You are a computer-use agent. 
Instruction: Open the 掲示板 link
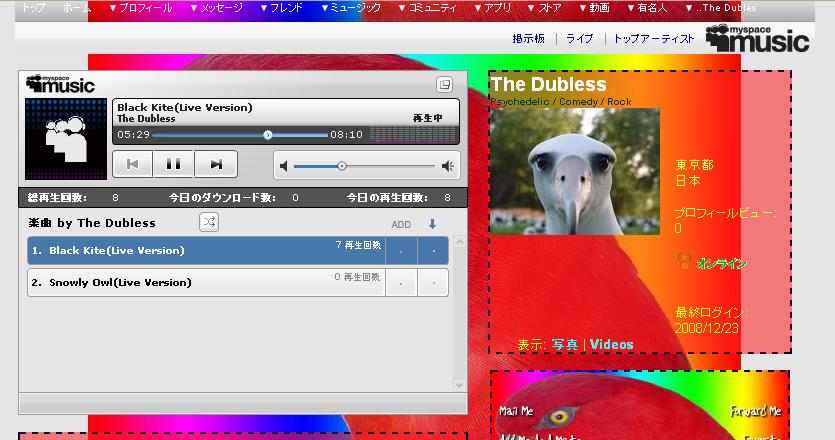click(528, 38)
